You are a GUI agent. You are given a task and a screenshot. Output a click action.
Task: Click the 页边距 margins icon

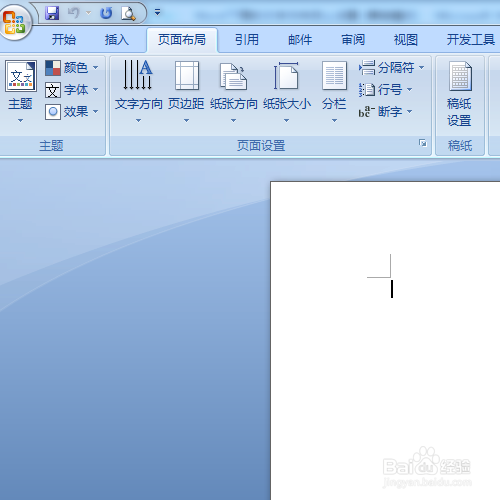click(187, 75)
